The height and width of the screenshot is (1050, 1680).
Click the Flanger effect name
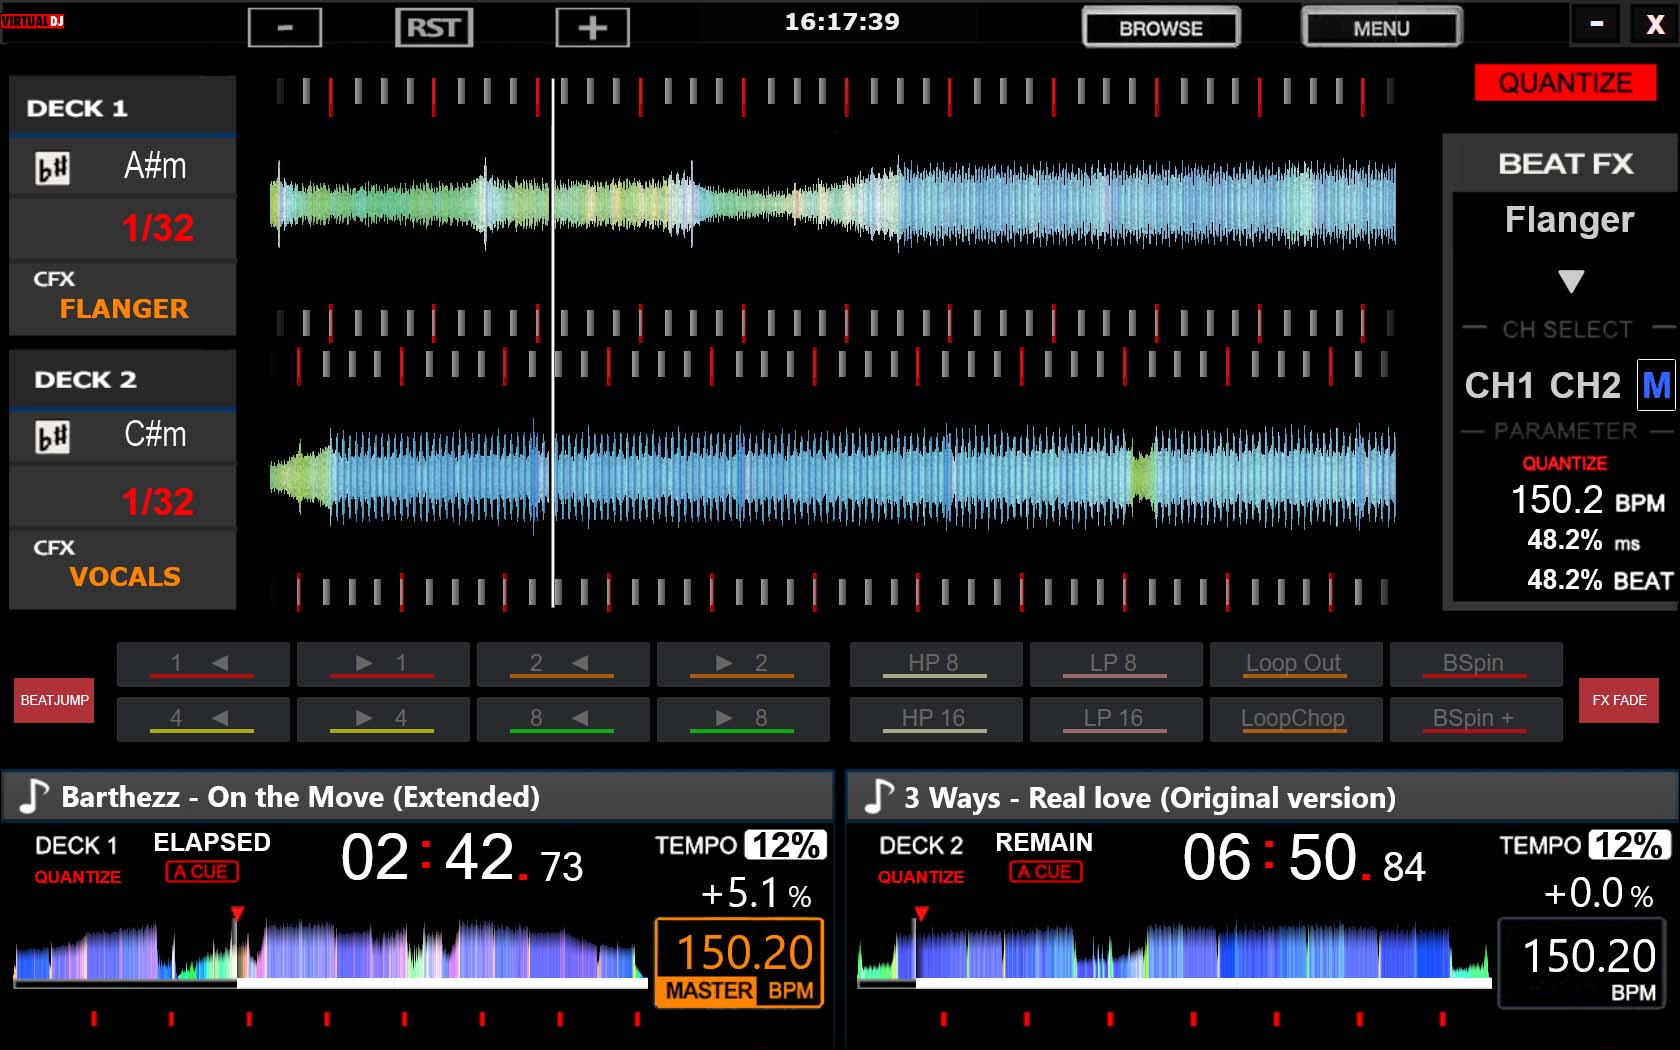point(1569,219)
